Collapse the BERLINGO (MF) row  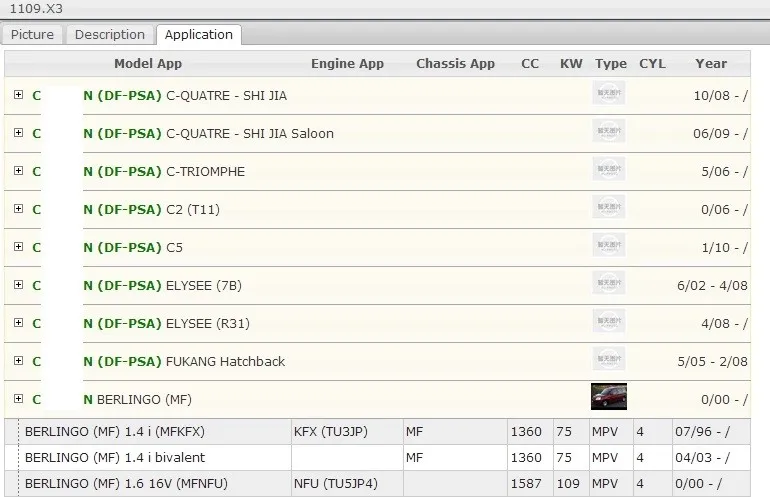pos(19,399)
